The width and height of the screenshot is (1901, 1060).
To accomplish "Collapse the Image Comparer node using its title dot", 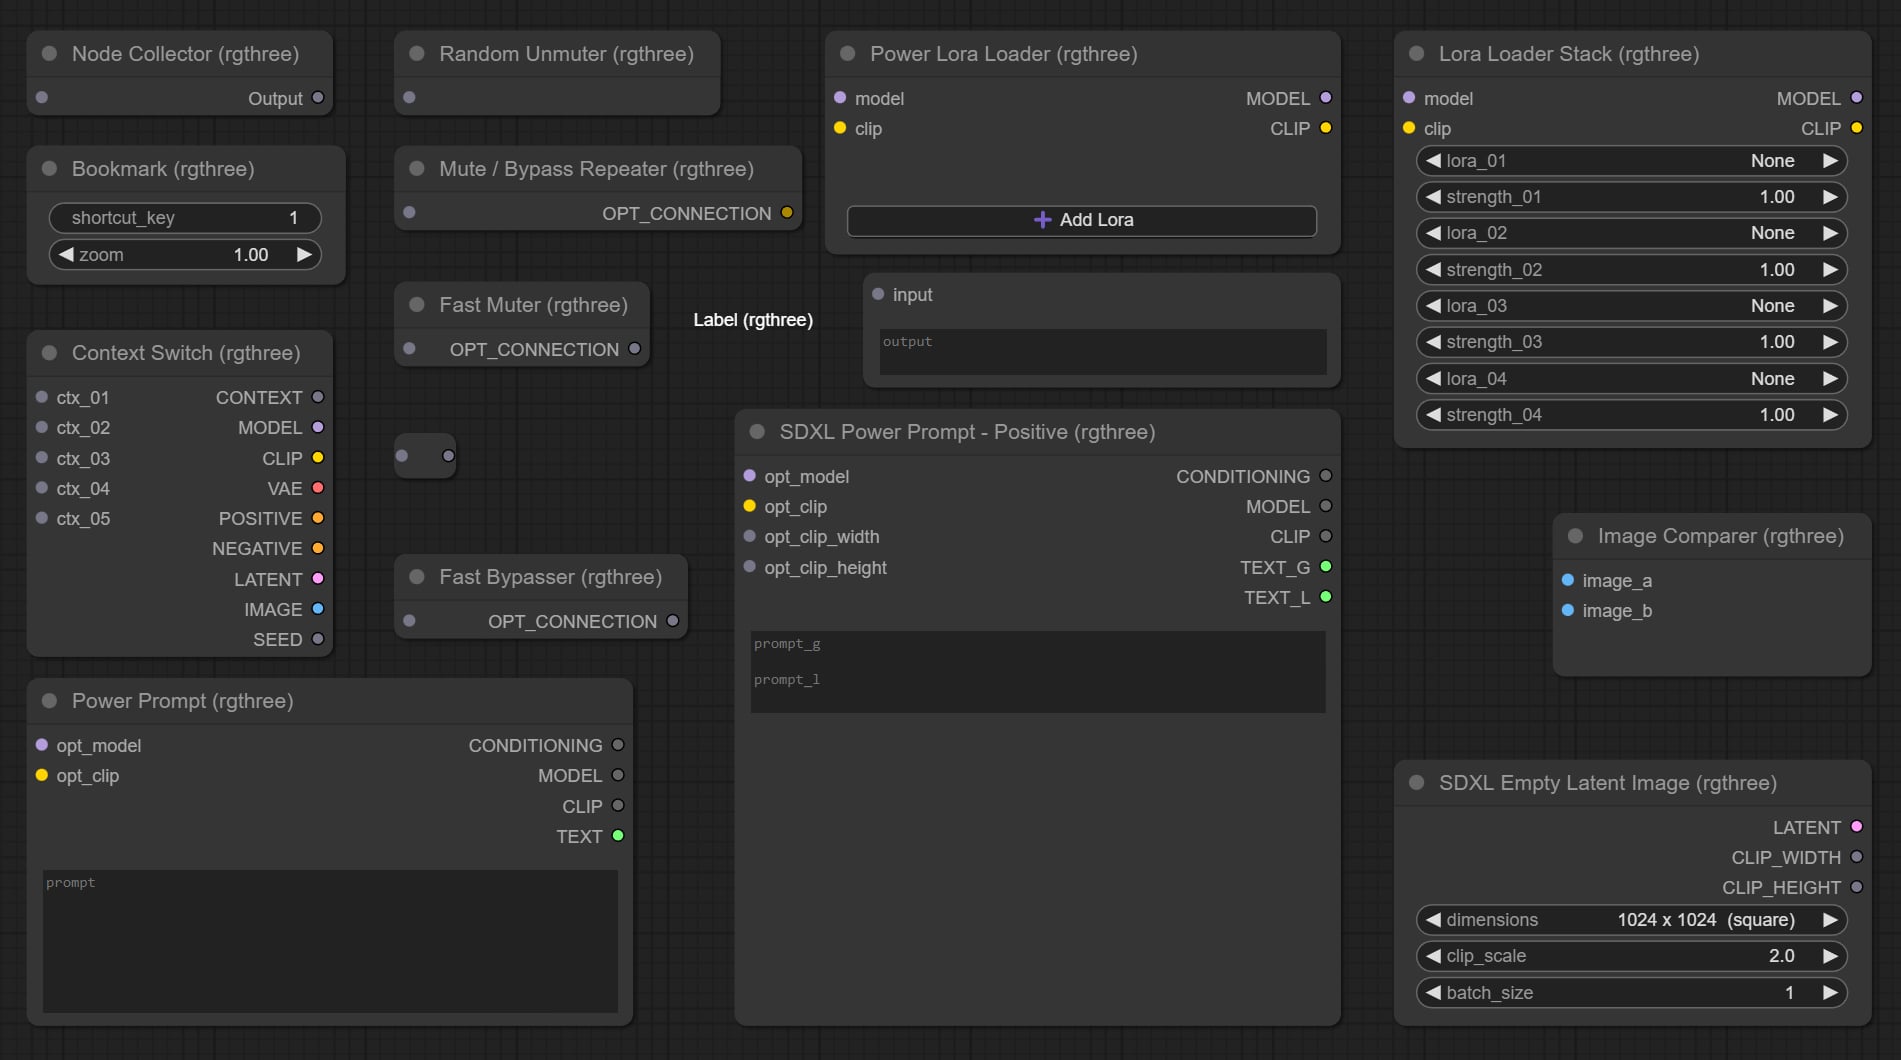I will [1575, 536].
